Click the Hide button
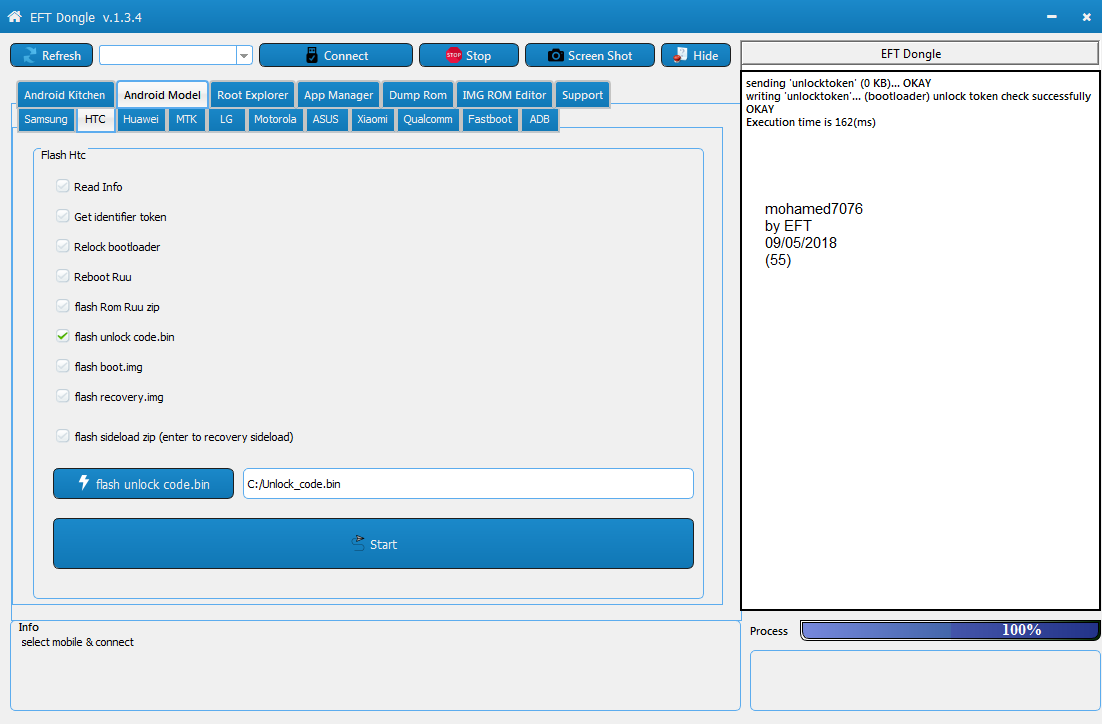Screen dimensions: 1102x724 (696, 56)
